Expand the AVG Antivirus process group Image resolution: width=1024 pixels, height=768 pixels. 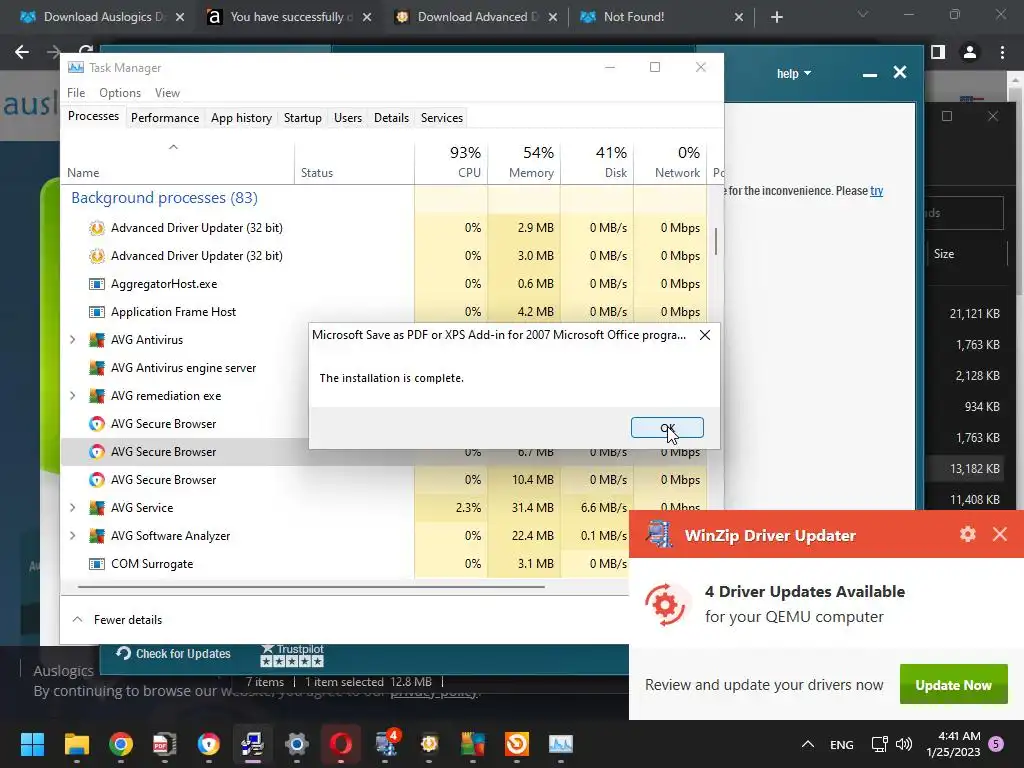(x=72, y=340)
